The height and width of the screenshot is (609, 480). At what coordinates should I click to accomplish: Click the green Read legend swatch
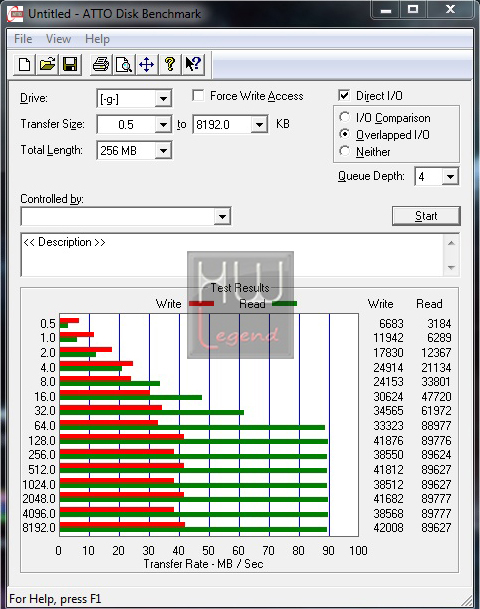pos(284,304)
